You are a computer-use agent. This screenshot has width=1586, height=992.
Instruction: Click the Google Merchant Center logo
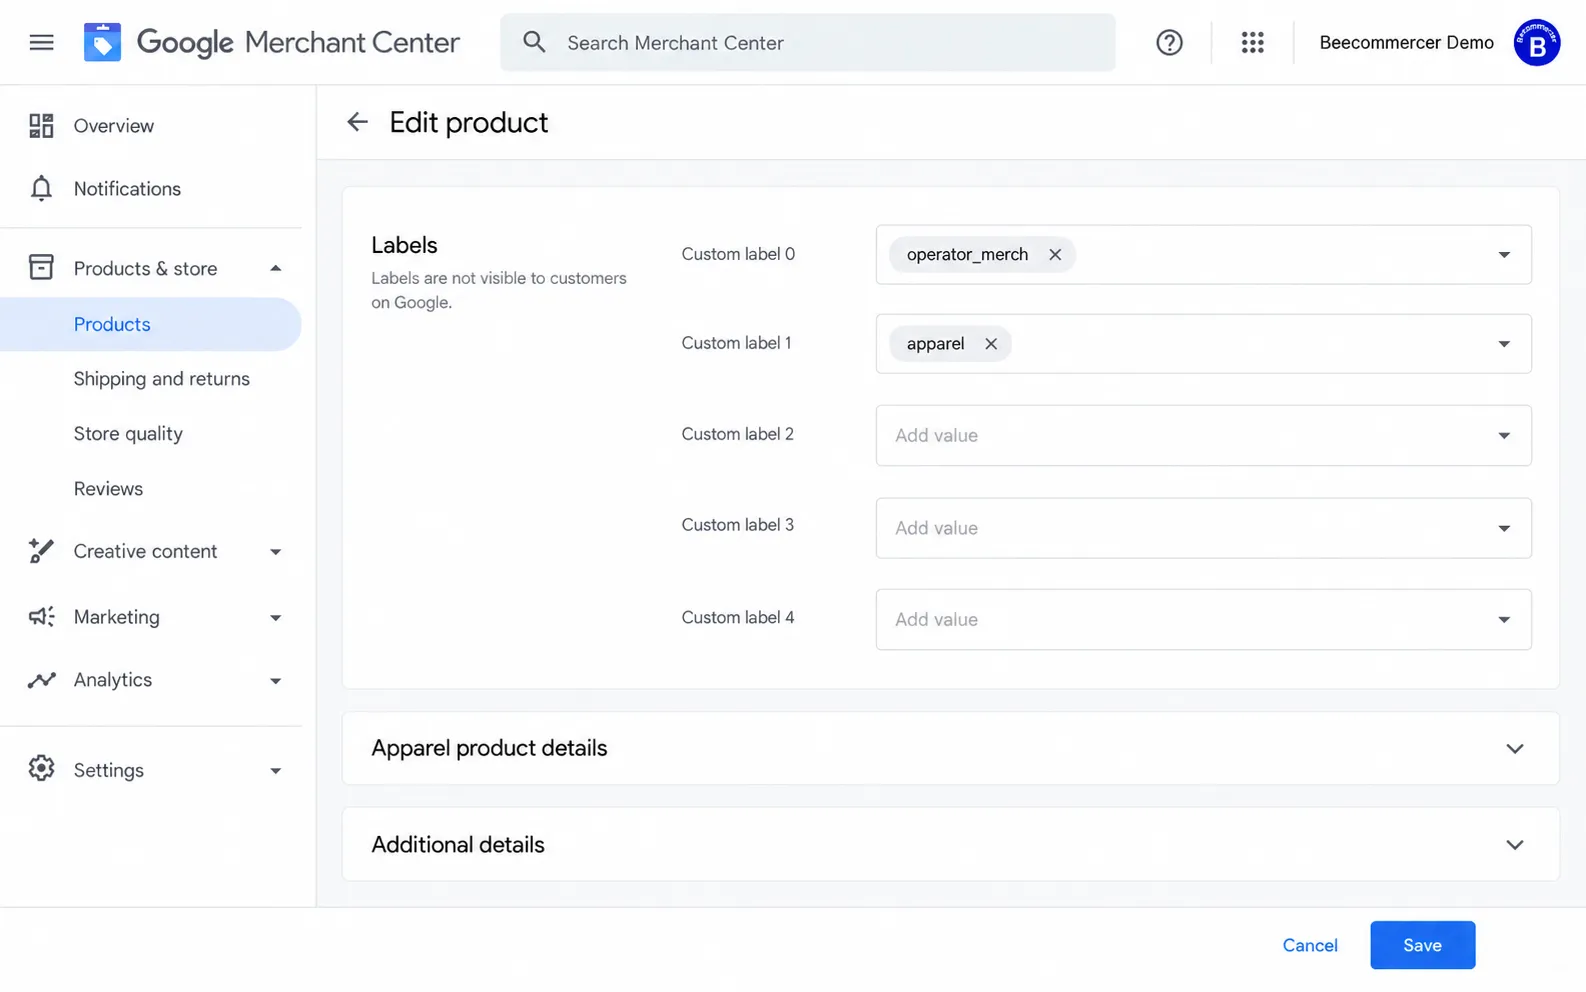[x=271, y=42]
